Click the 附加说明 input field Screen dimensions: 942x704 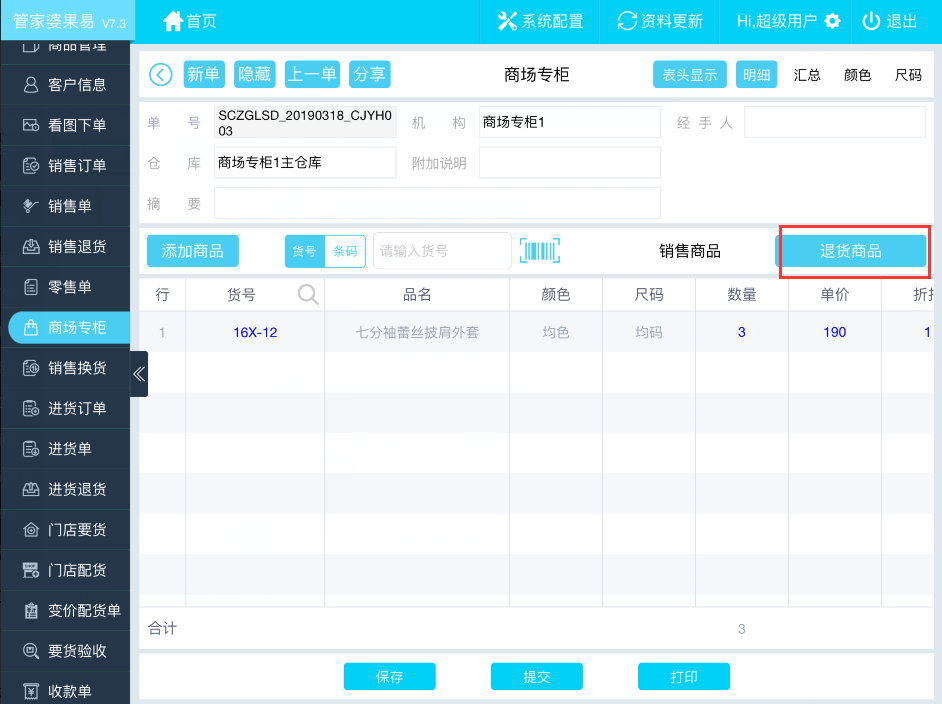[x=570, y=162]
